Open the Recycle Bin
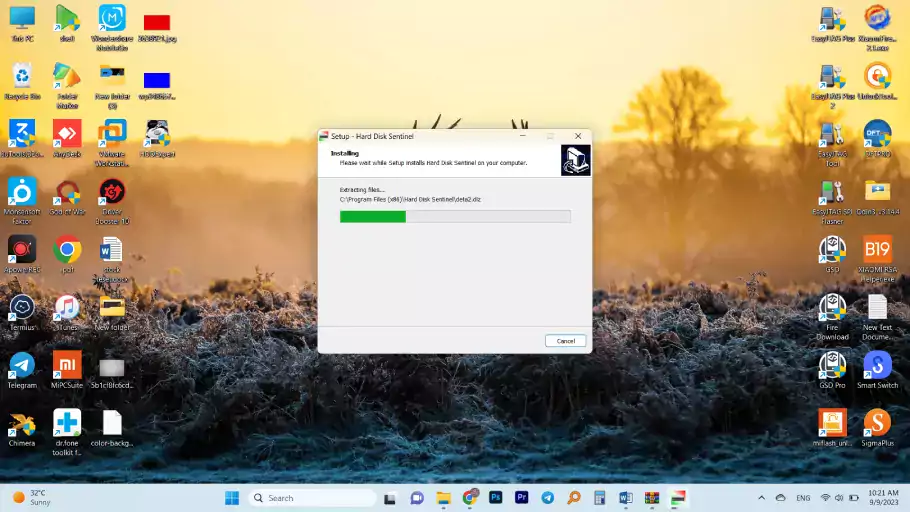The height and width of the screenshot is (512, 910). [x=21, y=77]
